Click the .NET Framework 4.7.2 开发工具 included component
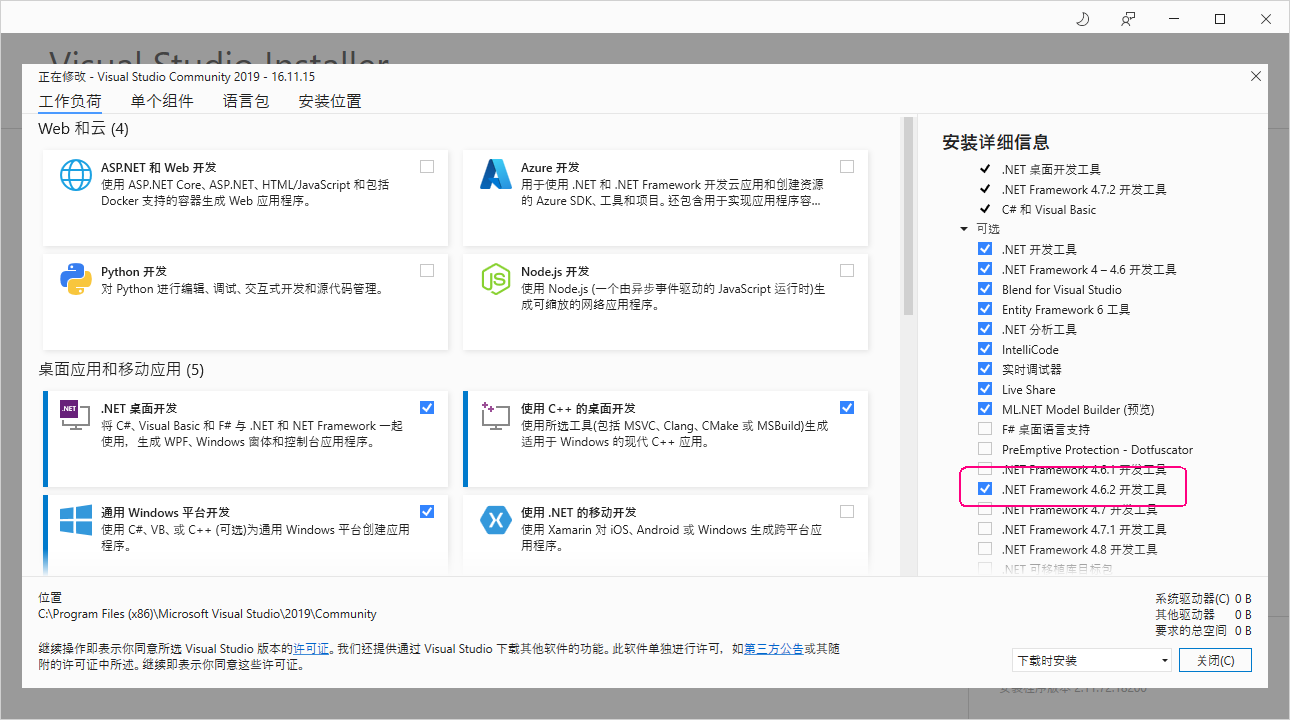The image size is (1290, 720). click(x=1084, y=189)
